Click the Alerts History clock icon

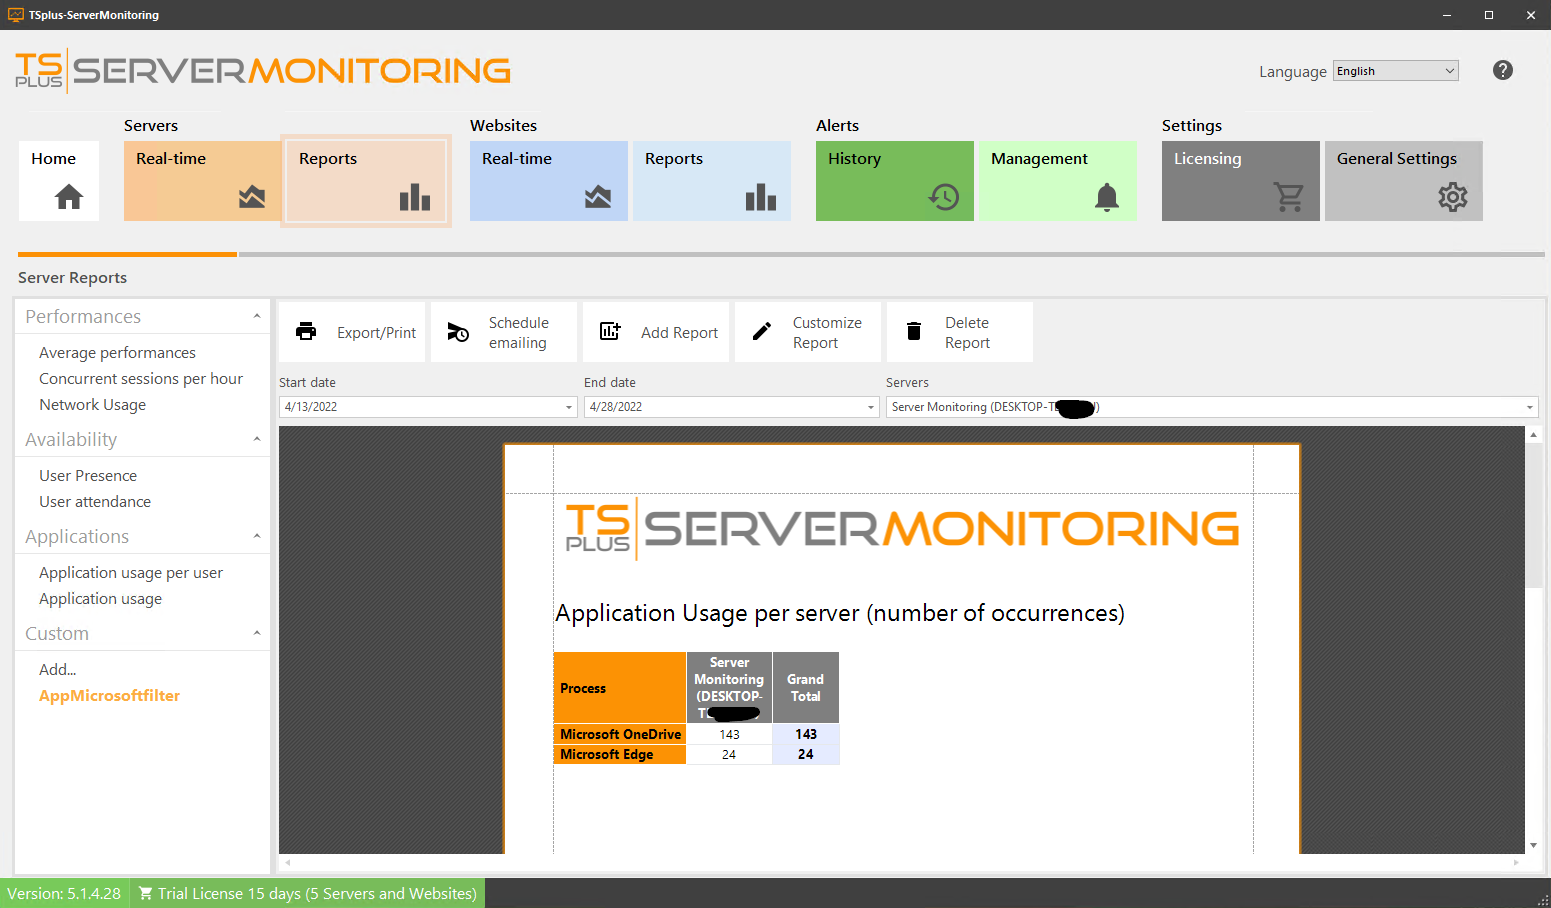(941, 197)
